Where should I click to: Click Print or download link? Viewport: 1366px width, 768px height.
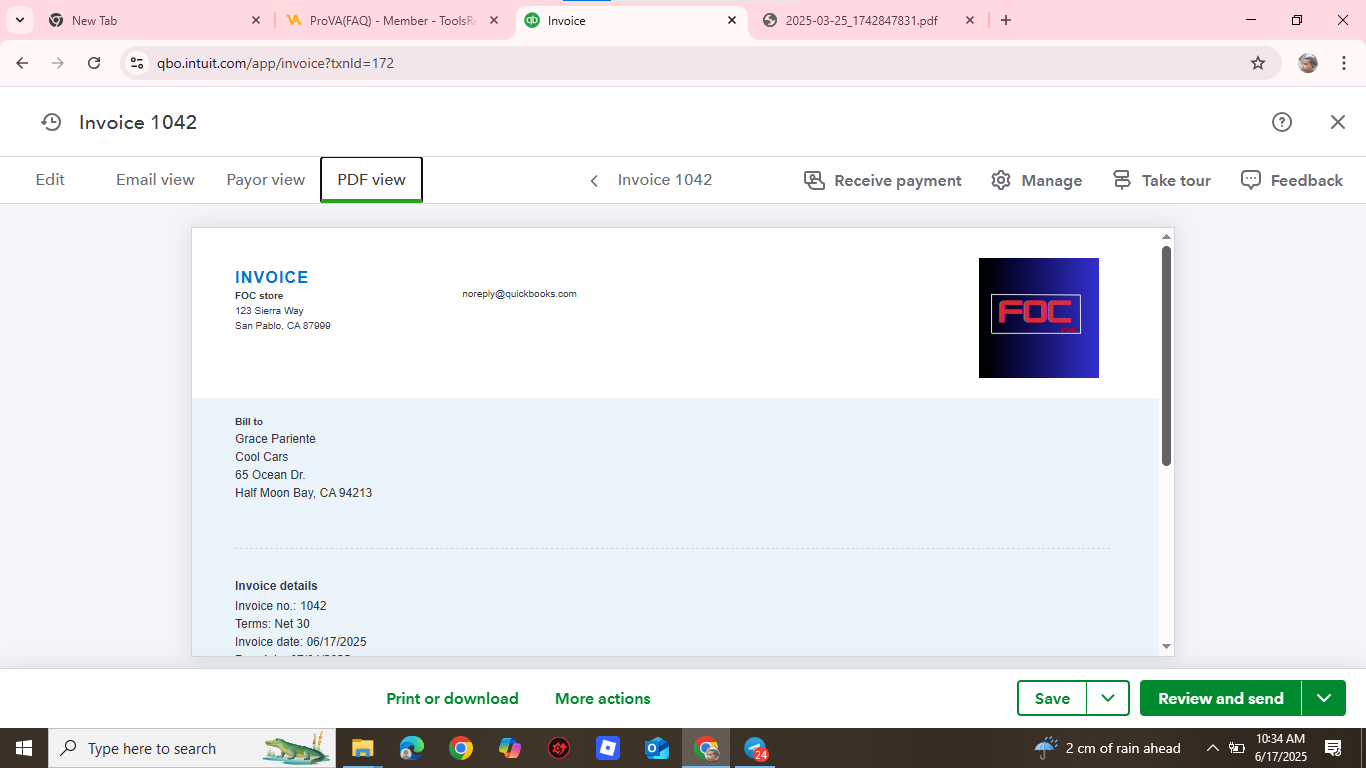(452, 699)
